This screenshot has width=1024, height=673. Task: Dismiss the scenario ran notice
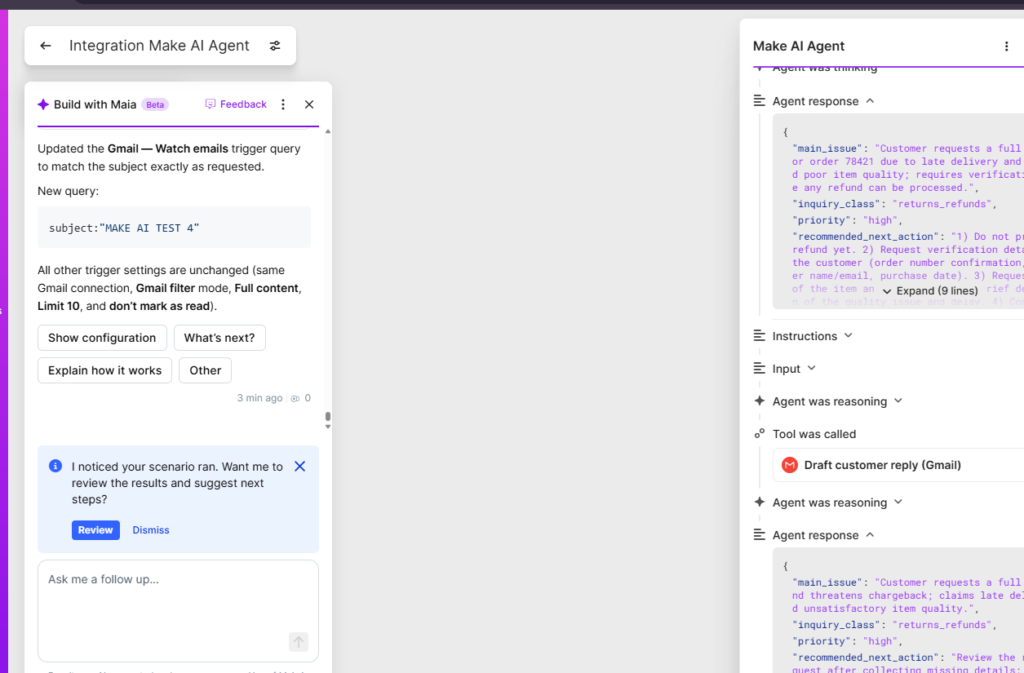tap(151, 530)
